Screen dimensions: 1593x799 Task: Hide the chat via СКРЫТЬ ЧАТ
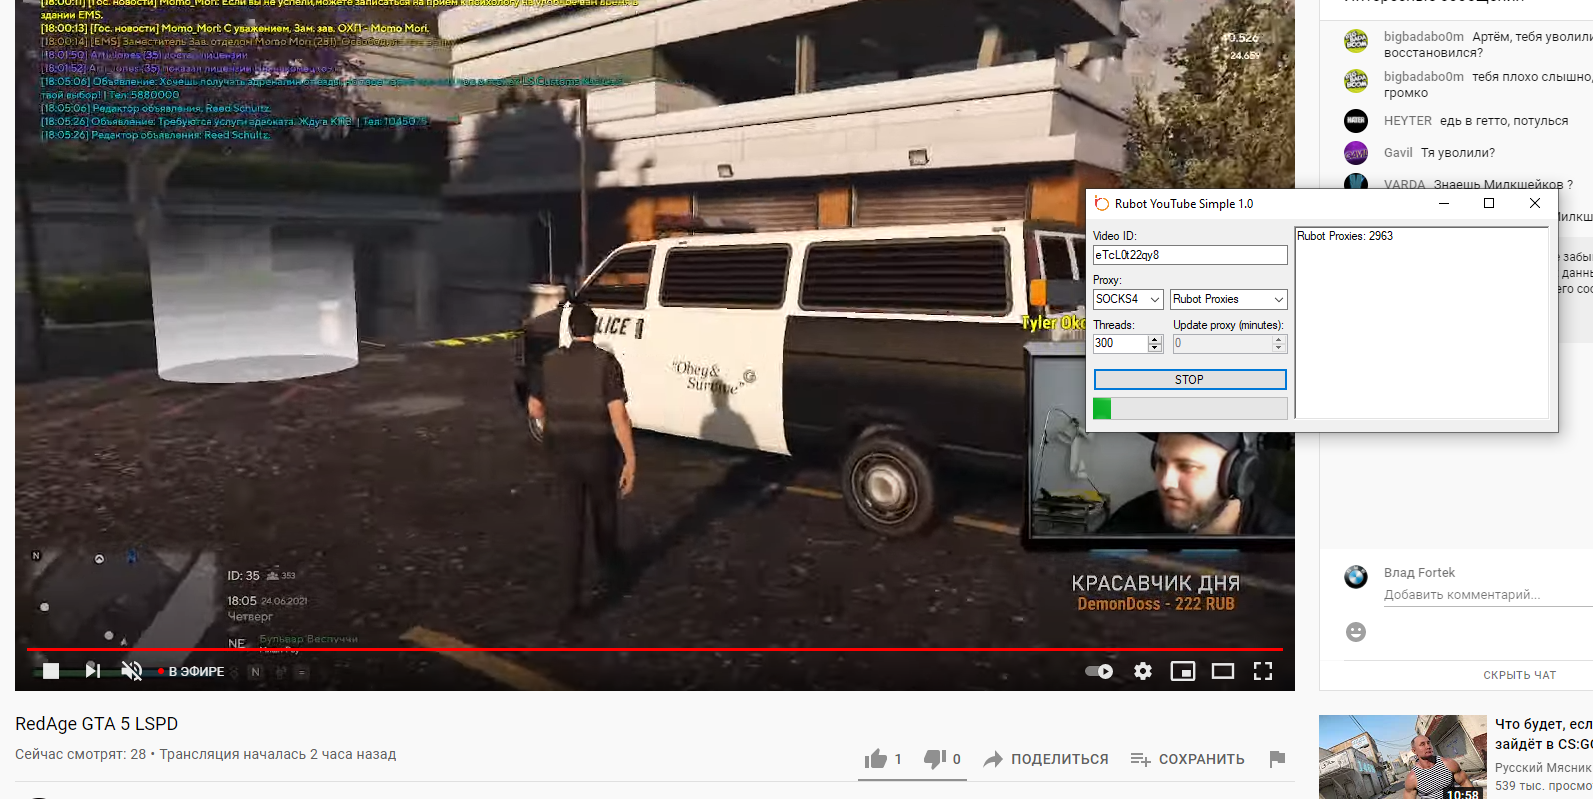click(x=1519, y=675)
